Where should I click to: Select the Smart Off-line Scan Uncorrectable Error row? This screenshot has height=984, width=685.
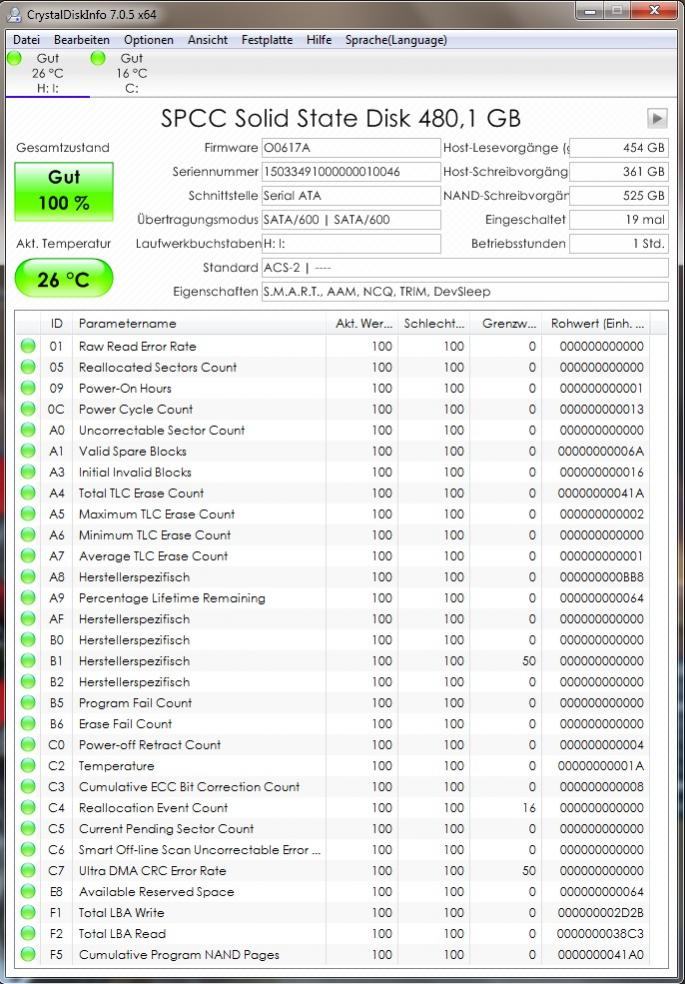(x=332, y=850)
